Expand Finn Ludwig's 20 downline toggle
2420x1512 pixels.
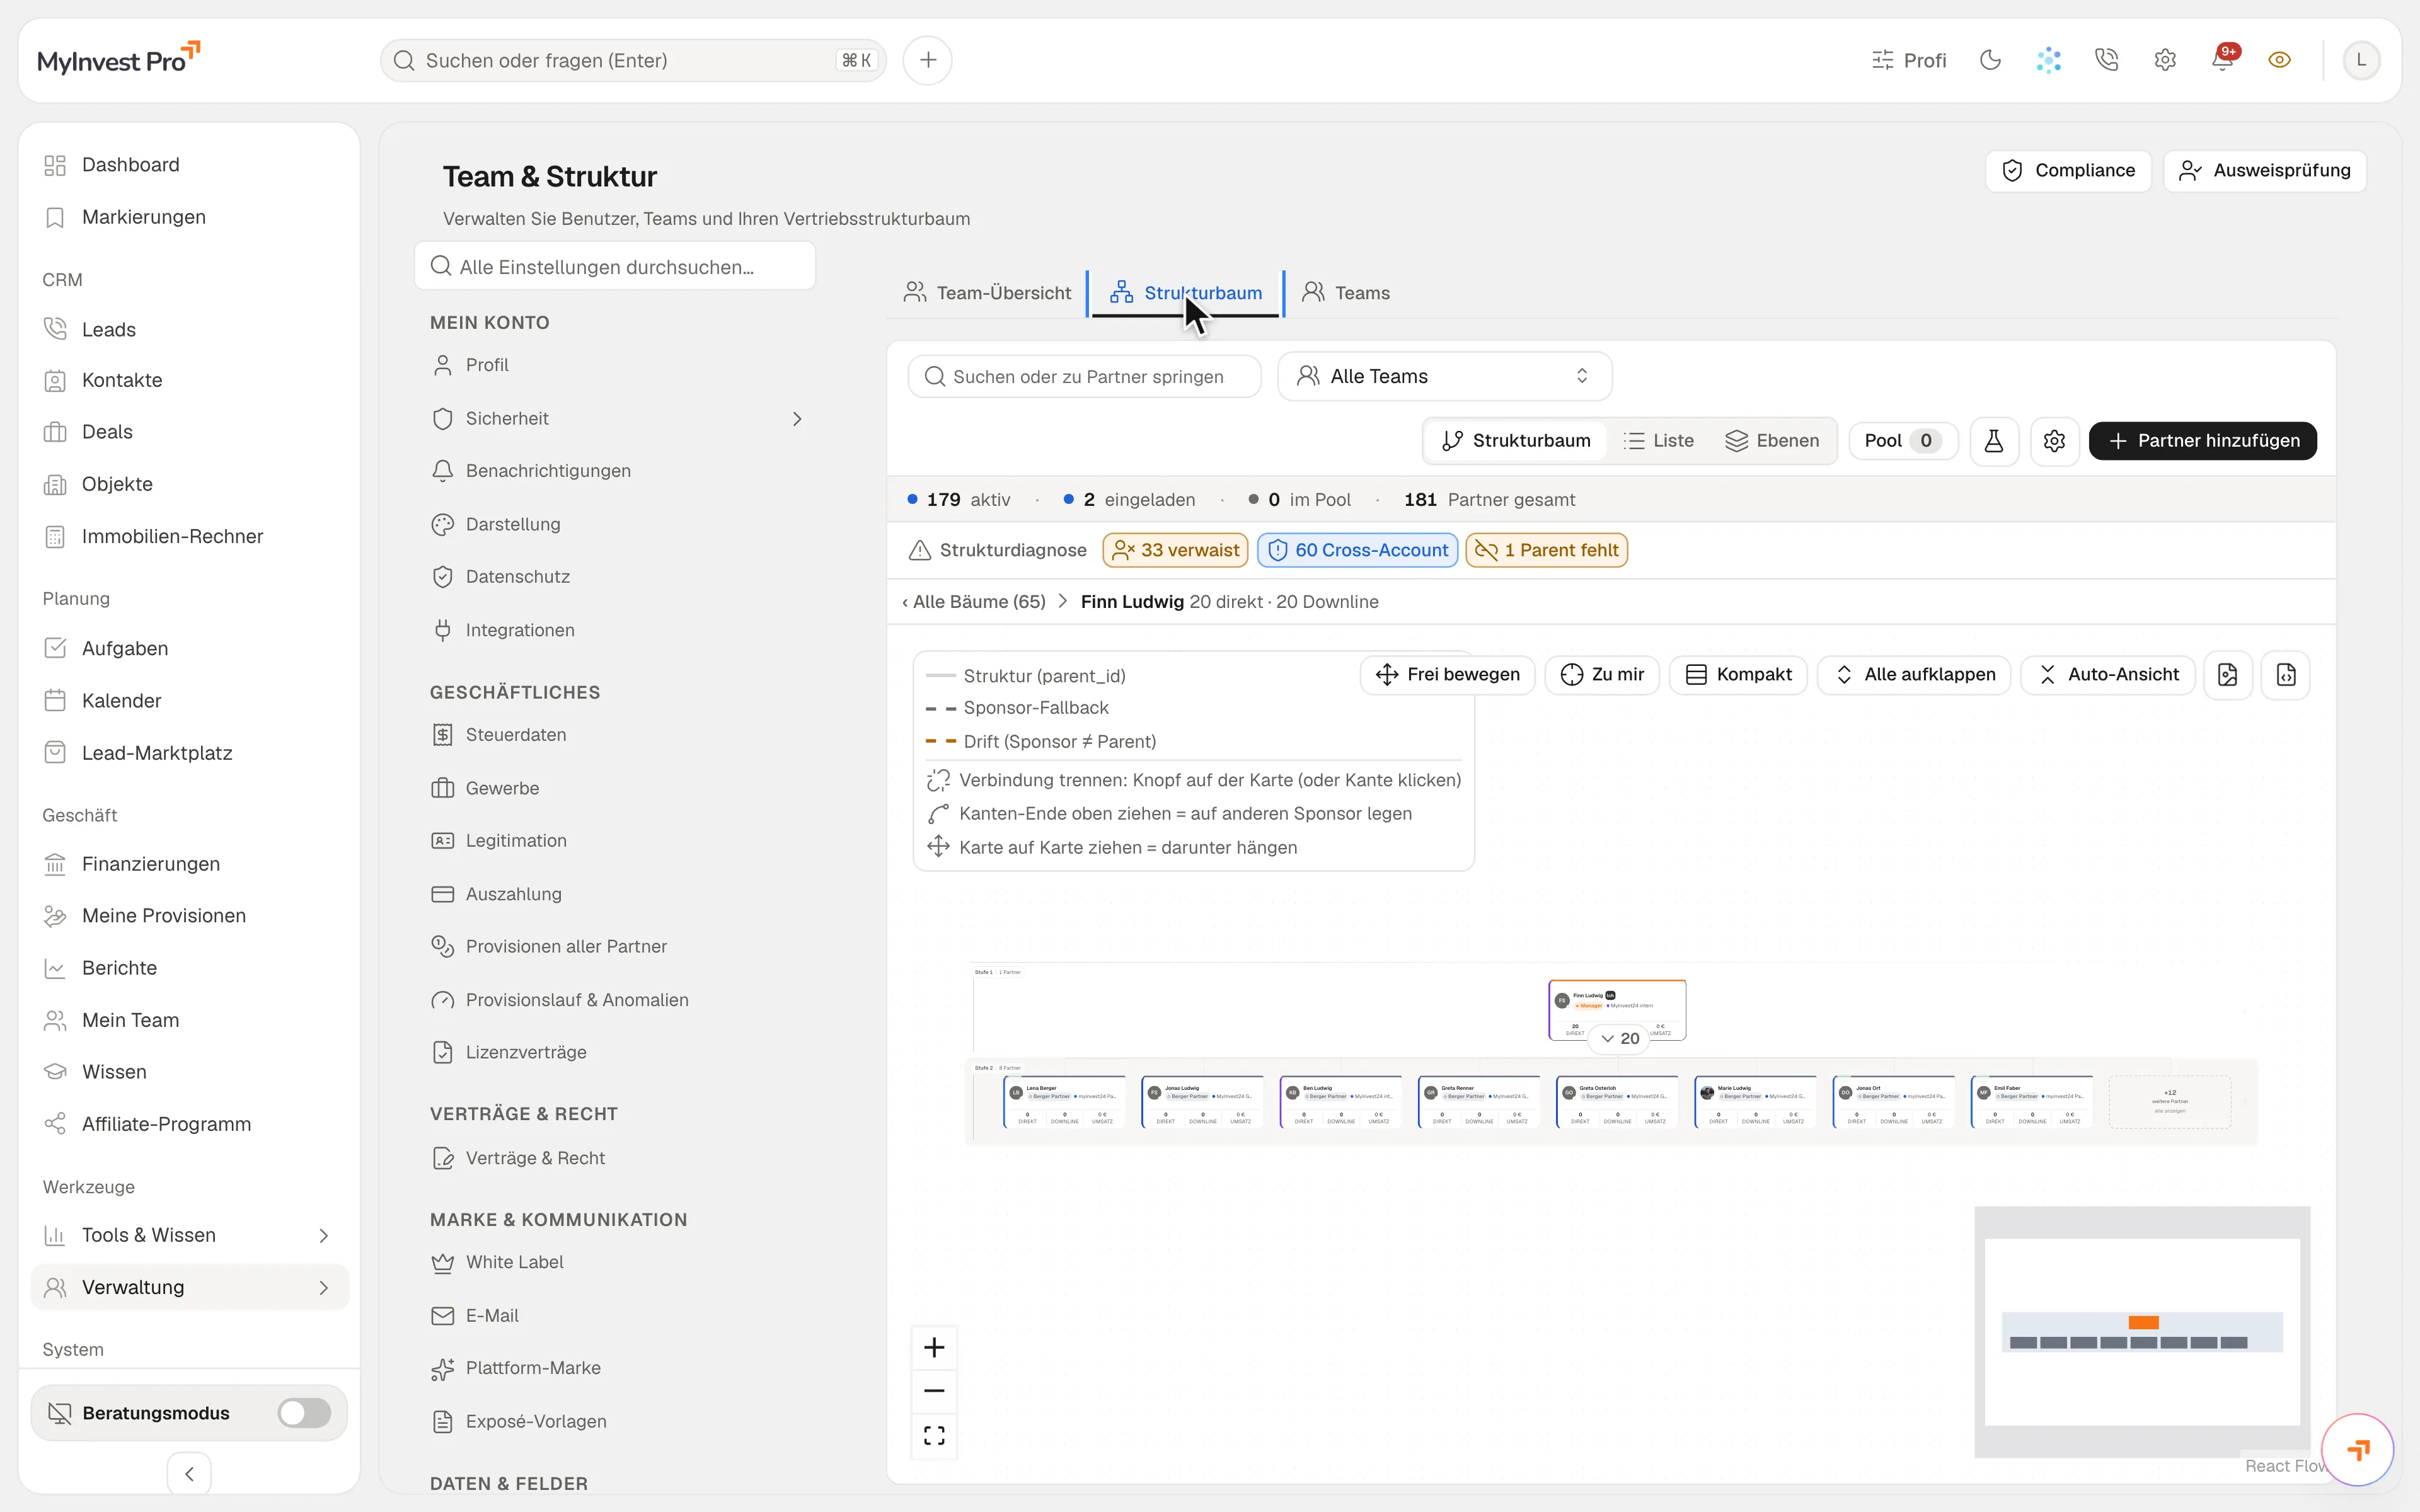1620,1038
